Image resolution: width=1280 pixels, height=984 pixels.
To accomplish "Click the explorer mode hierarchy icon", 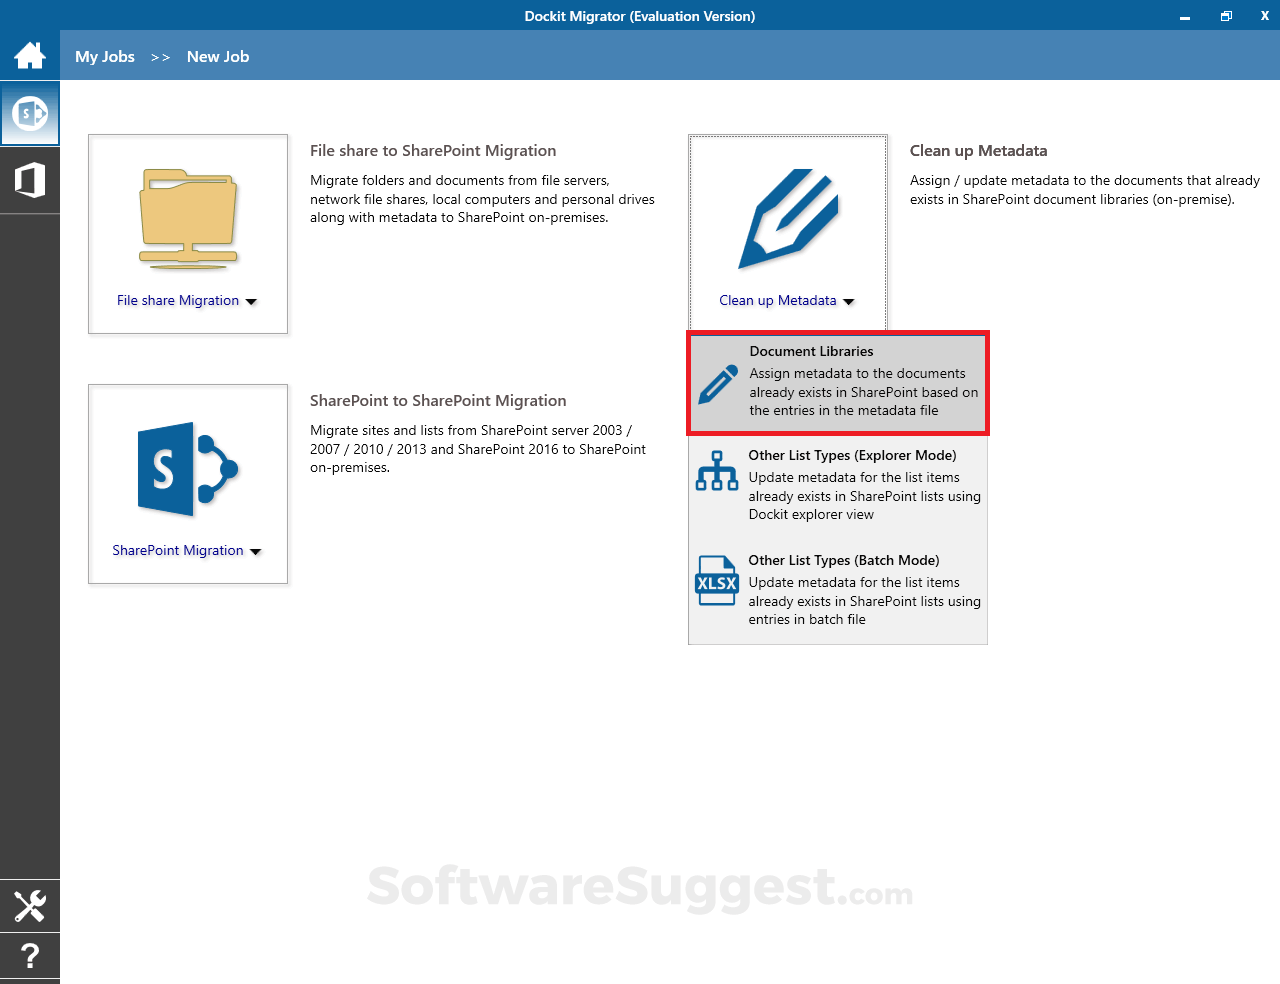I will [717, 471].
